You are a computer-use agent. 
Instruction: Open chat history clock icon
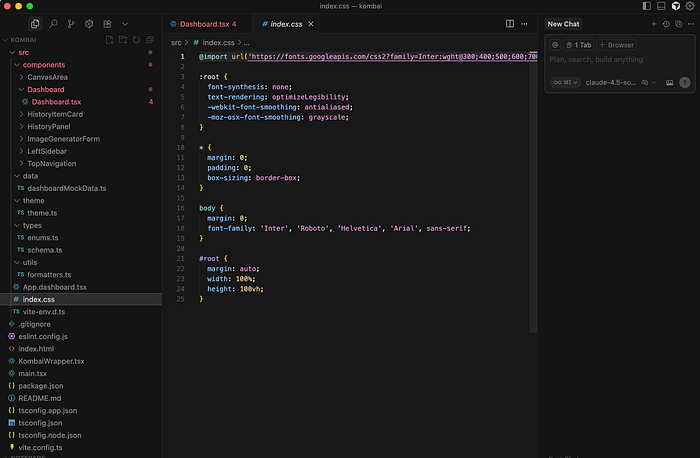(666, 23)
